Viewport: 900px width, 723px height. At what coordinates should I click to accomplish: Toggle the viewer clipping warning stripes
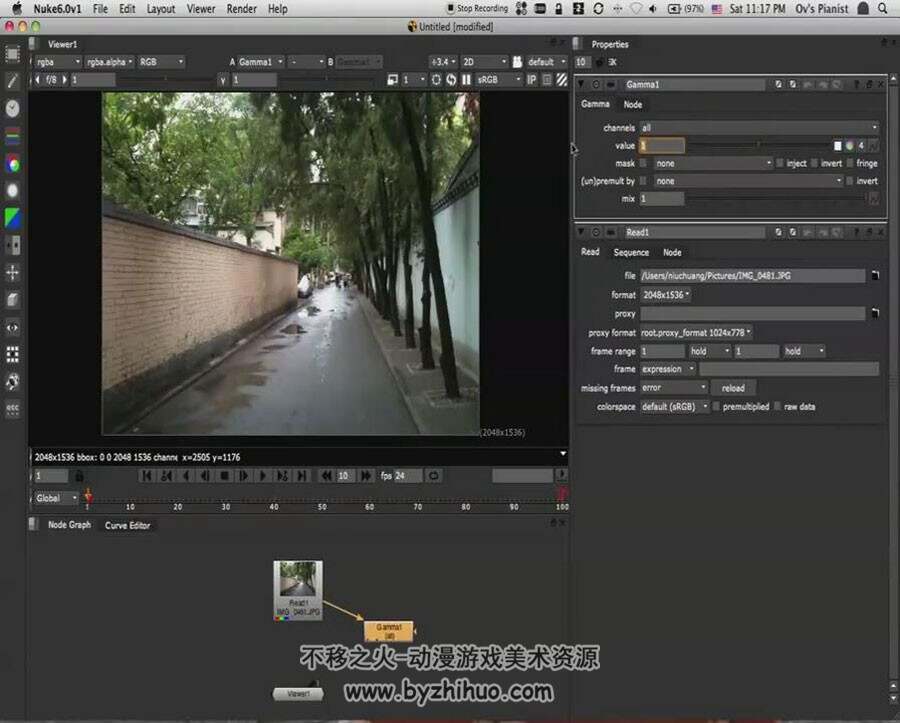(x=562, y=79)
